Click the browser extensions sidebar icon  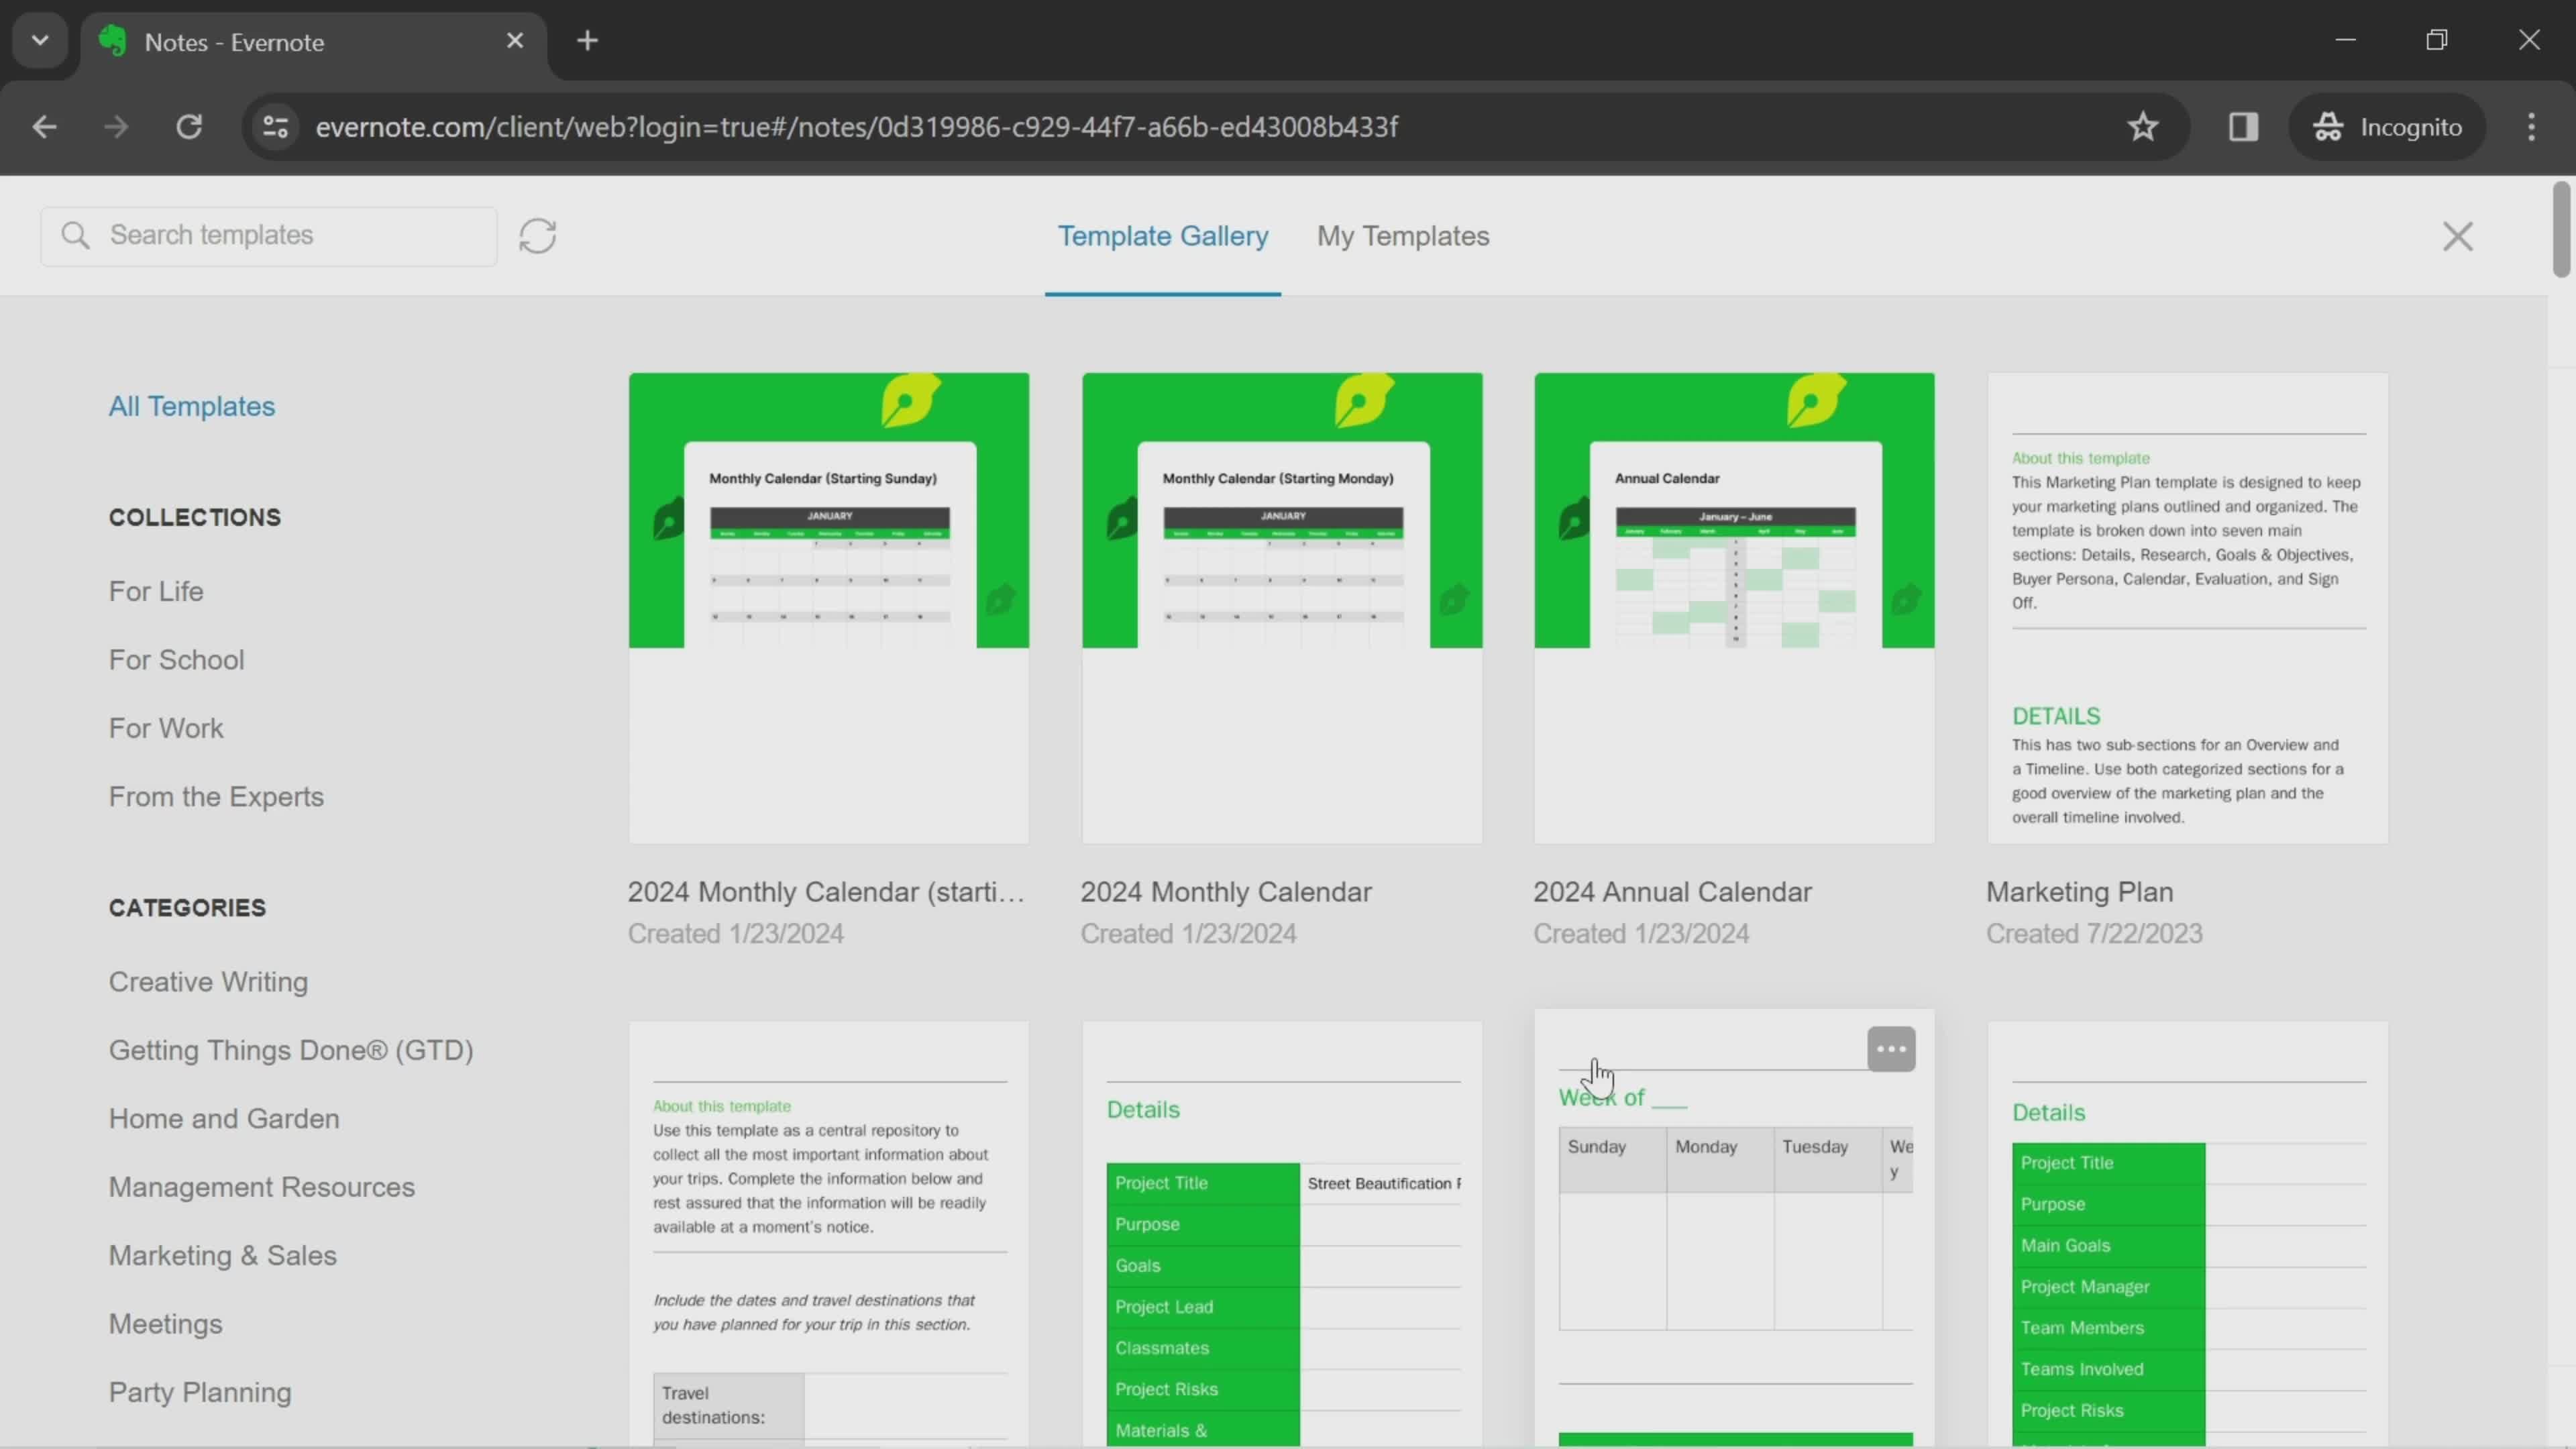click(2242, 125)
